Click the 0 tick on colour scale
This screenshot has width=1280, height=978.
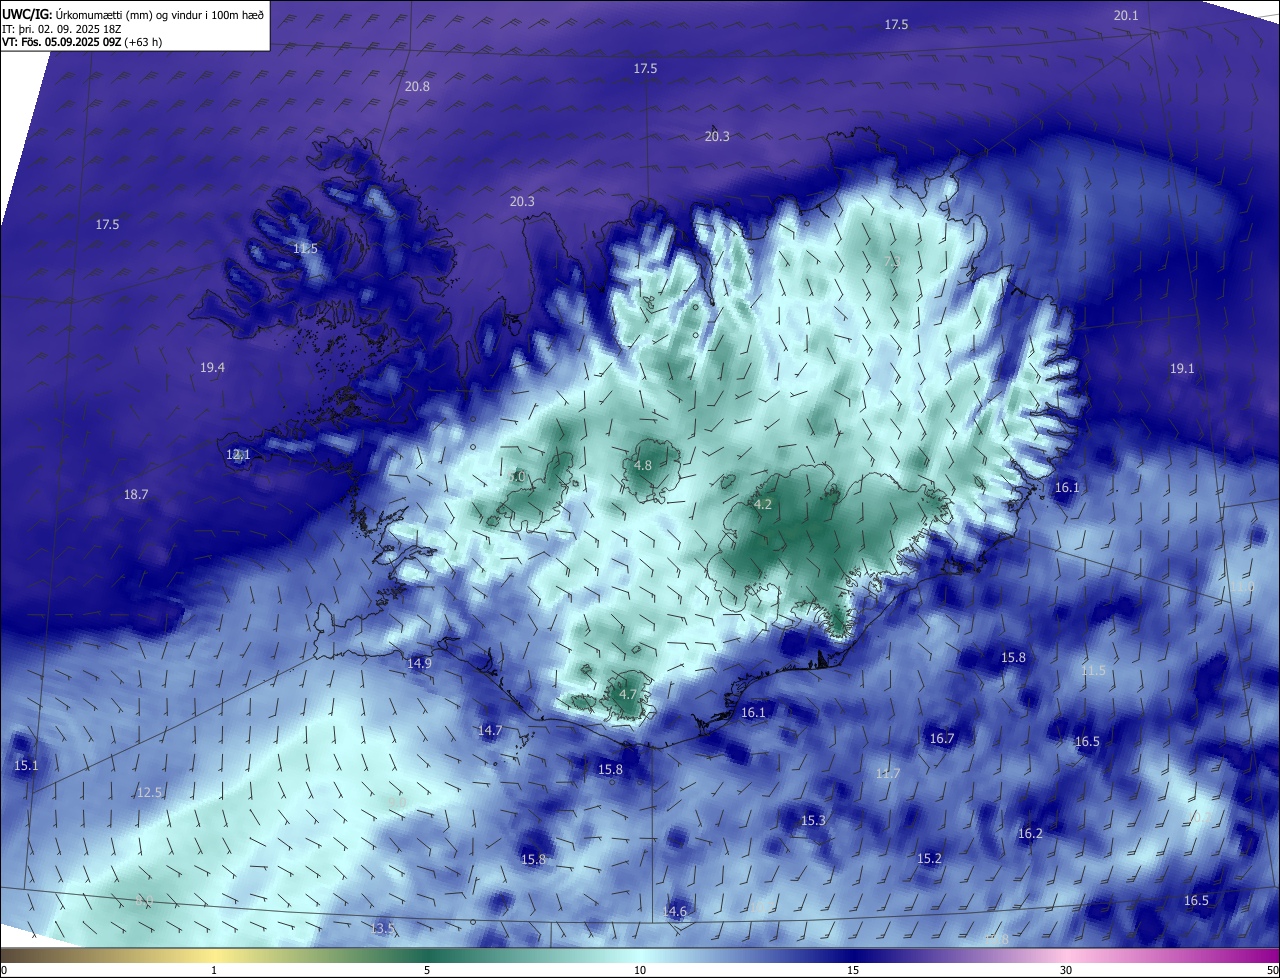4,970
